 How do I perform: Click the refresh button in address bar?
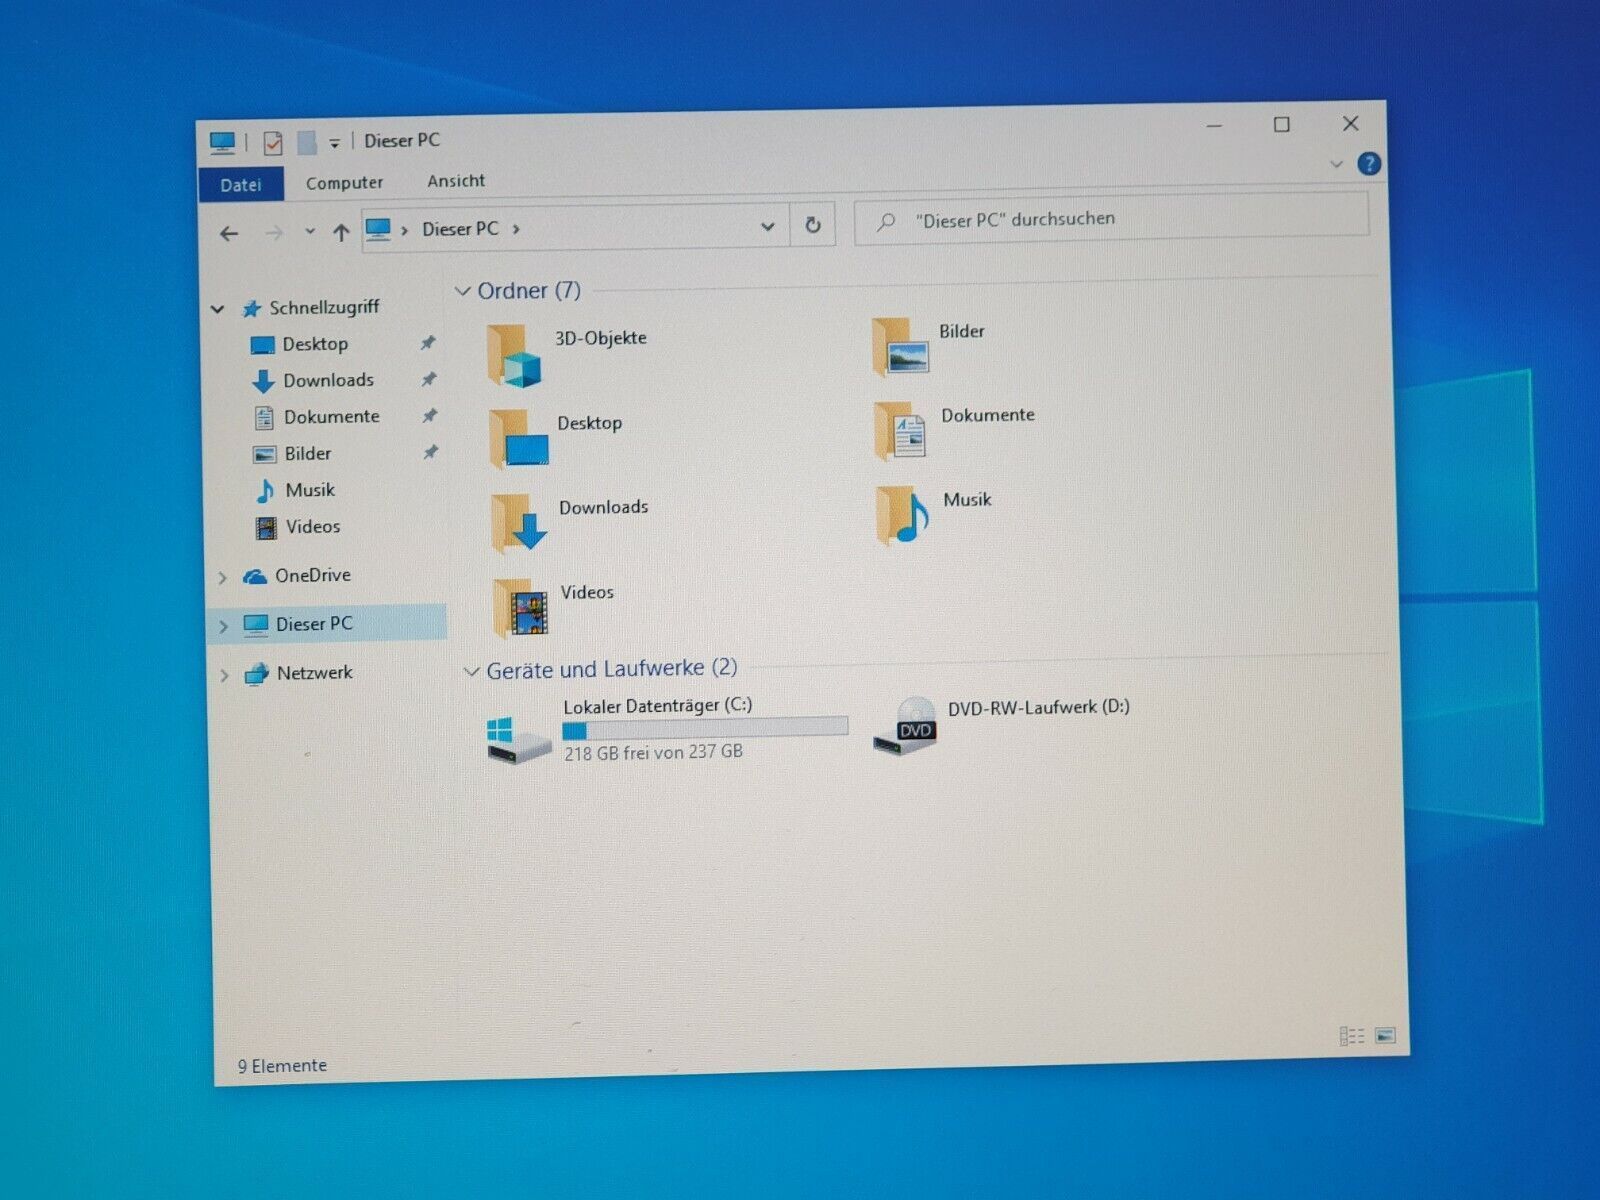click(x=813, y=226)
